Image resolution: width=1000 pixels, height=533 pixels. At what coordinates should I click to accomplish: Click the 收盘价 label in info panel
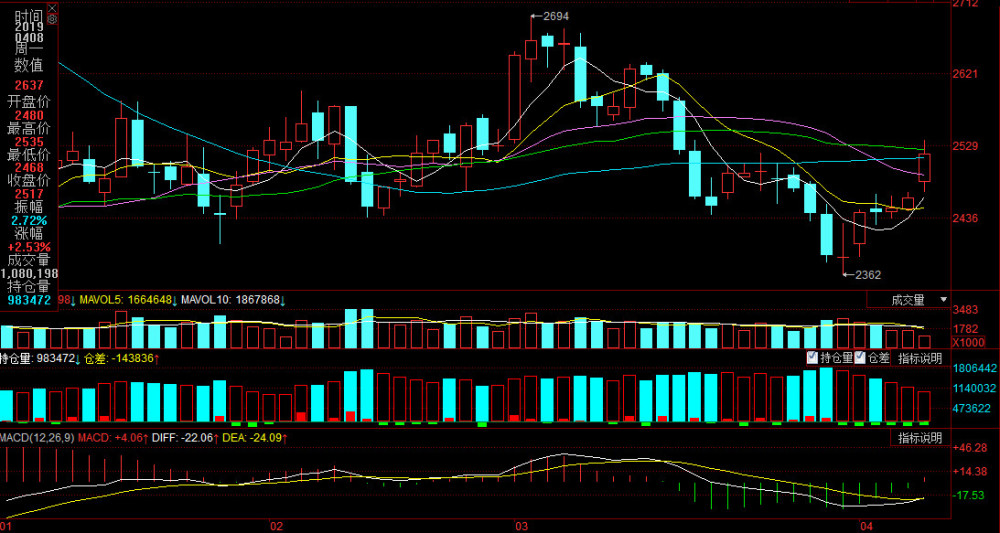pyautogui.click(x=29, y=180)
